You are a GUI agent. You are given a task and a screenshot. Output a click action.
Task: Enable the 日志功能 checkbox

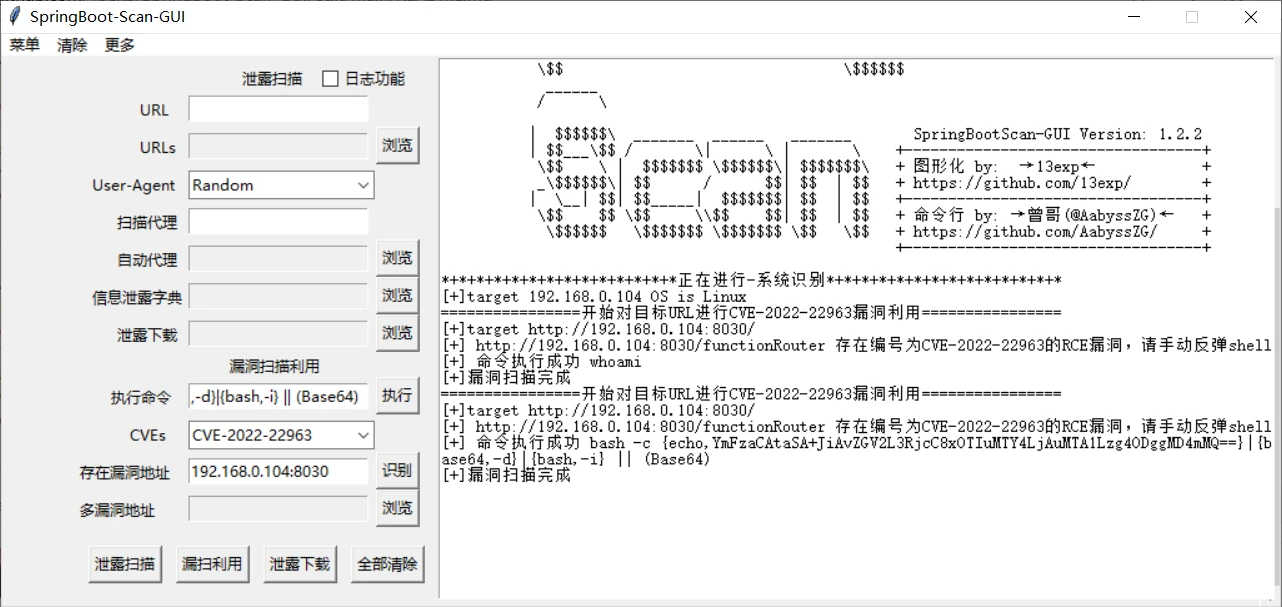tap(331, 79)
